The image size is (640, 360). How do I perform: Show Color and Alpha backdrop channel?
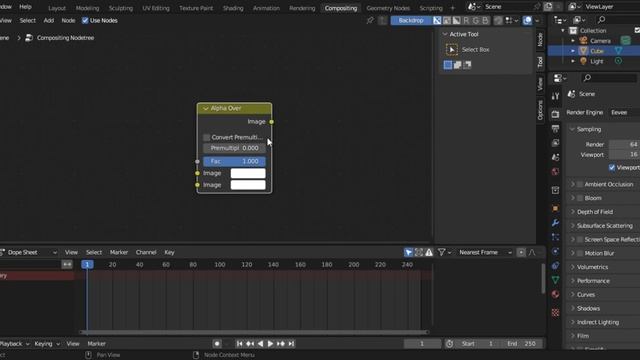(x=437, y=20)
